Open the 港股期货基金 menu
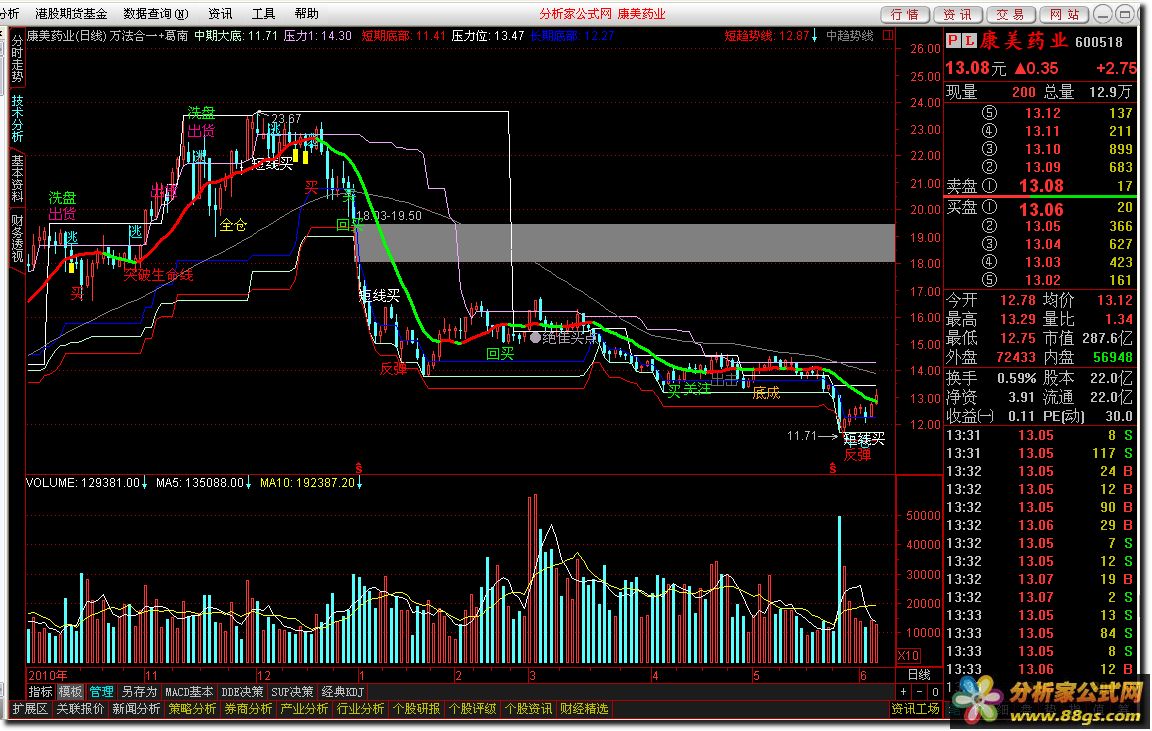Viewport: 1152px width, 731px height. tap(71, 13)
